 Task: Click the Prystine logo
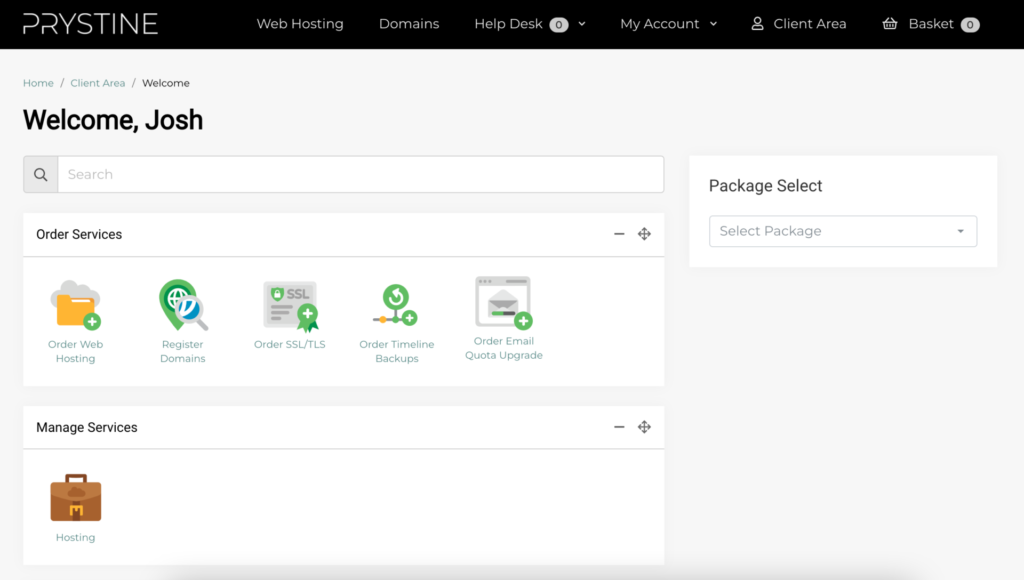pyautogui.click(x=90, y=23)
